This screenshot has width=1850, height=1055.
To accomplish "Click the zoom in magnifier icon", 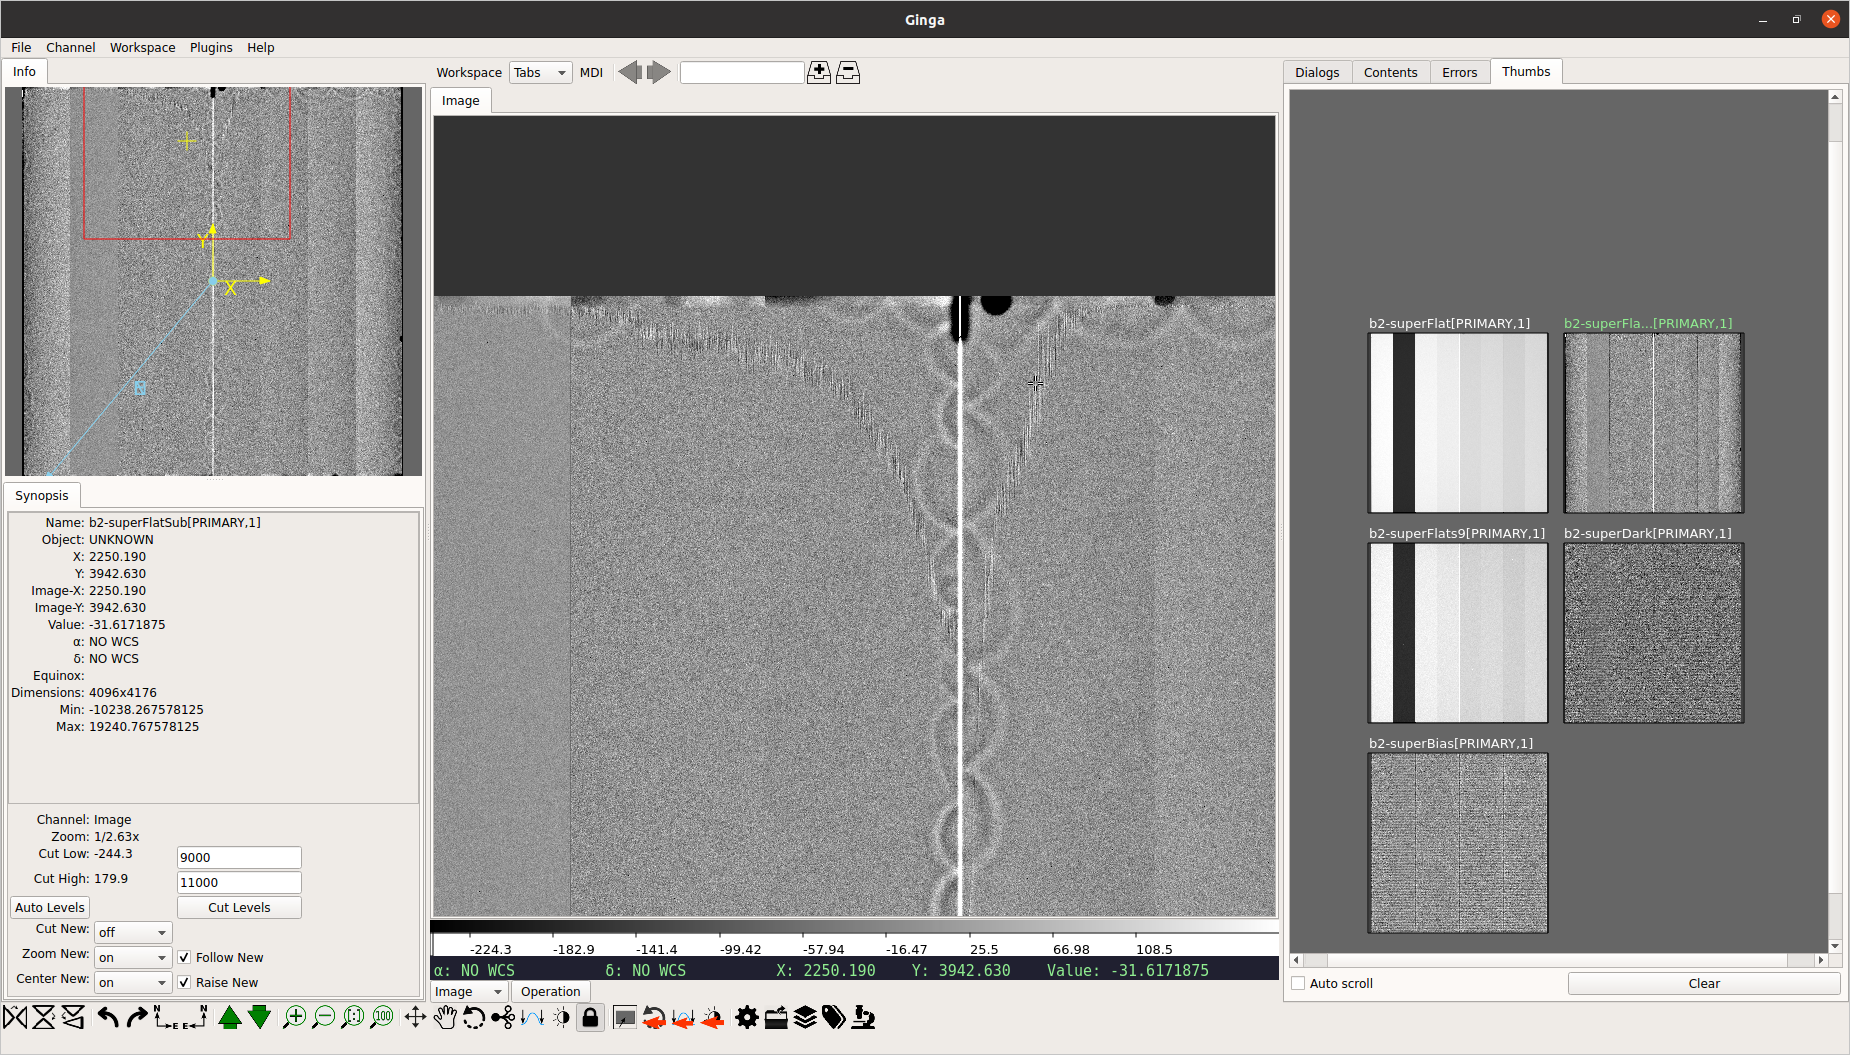I will click(294, 1018).
